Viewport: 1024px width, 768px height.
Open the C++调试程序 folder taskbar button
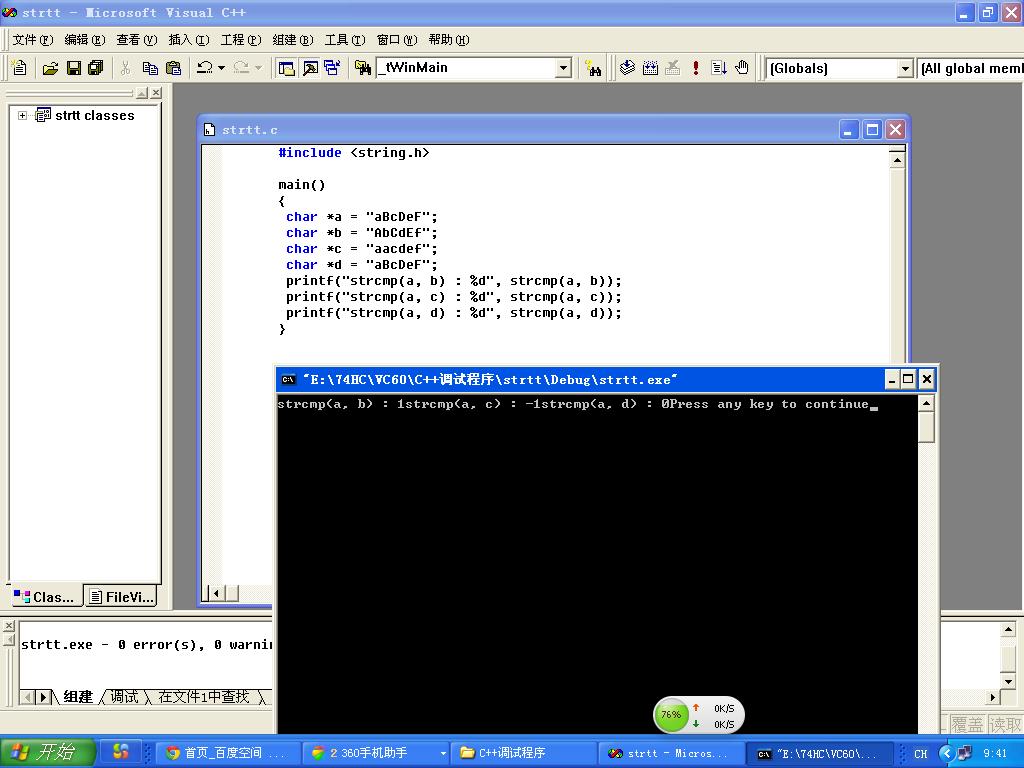click(524, 753)
